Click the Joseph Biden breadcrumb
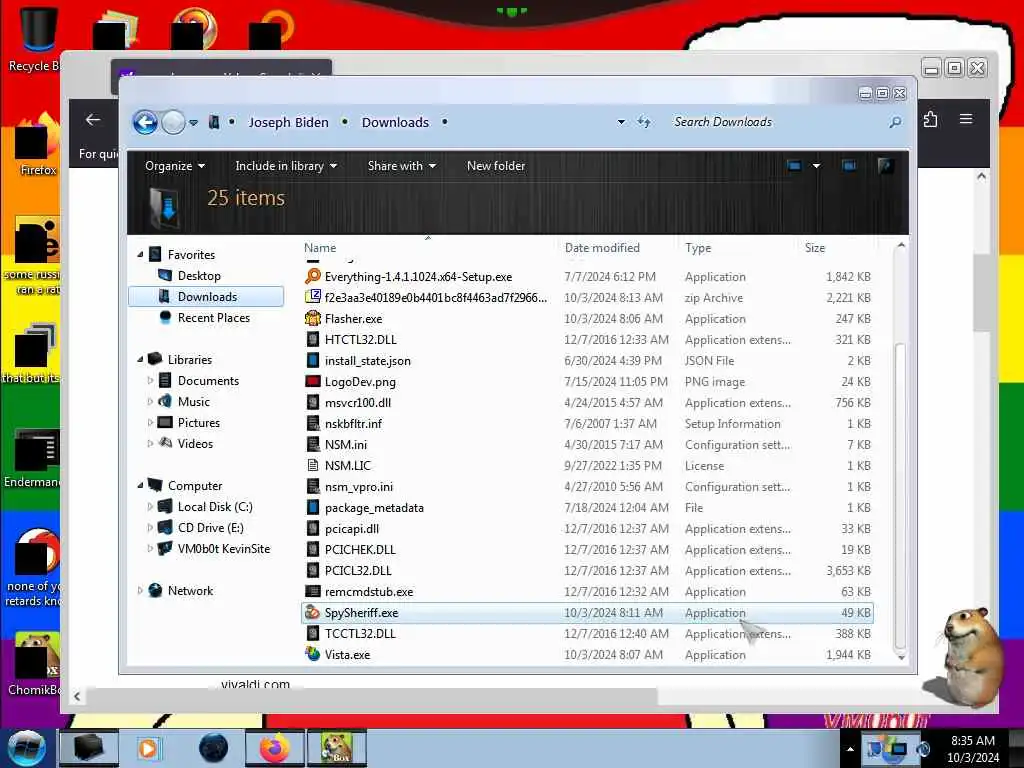The height and width of the screenshot is (768, 1024). point(288,122)
